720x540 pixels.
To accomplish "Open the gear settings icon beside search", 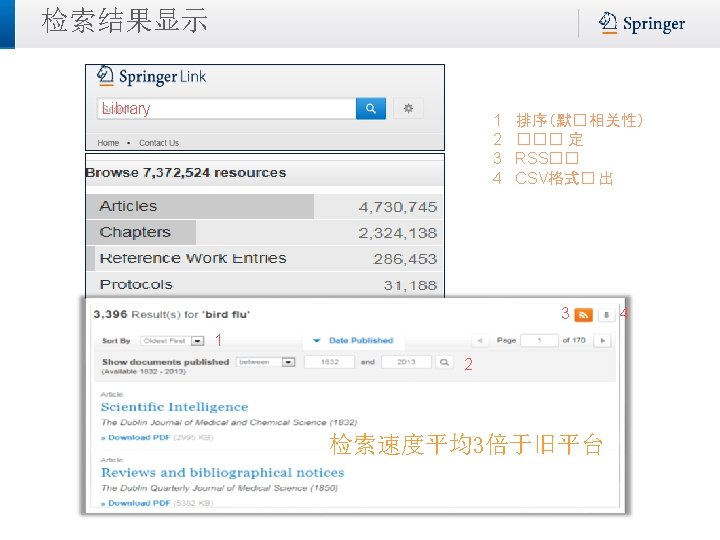I will point(408,108).
